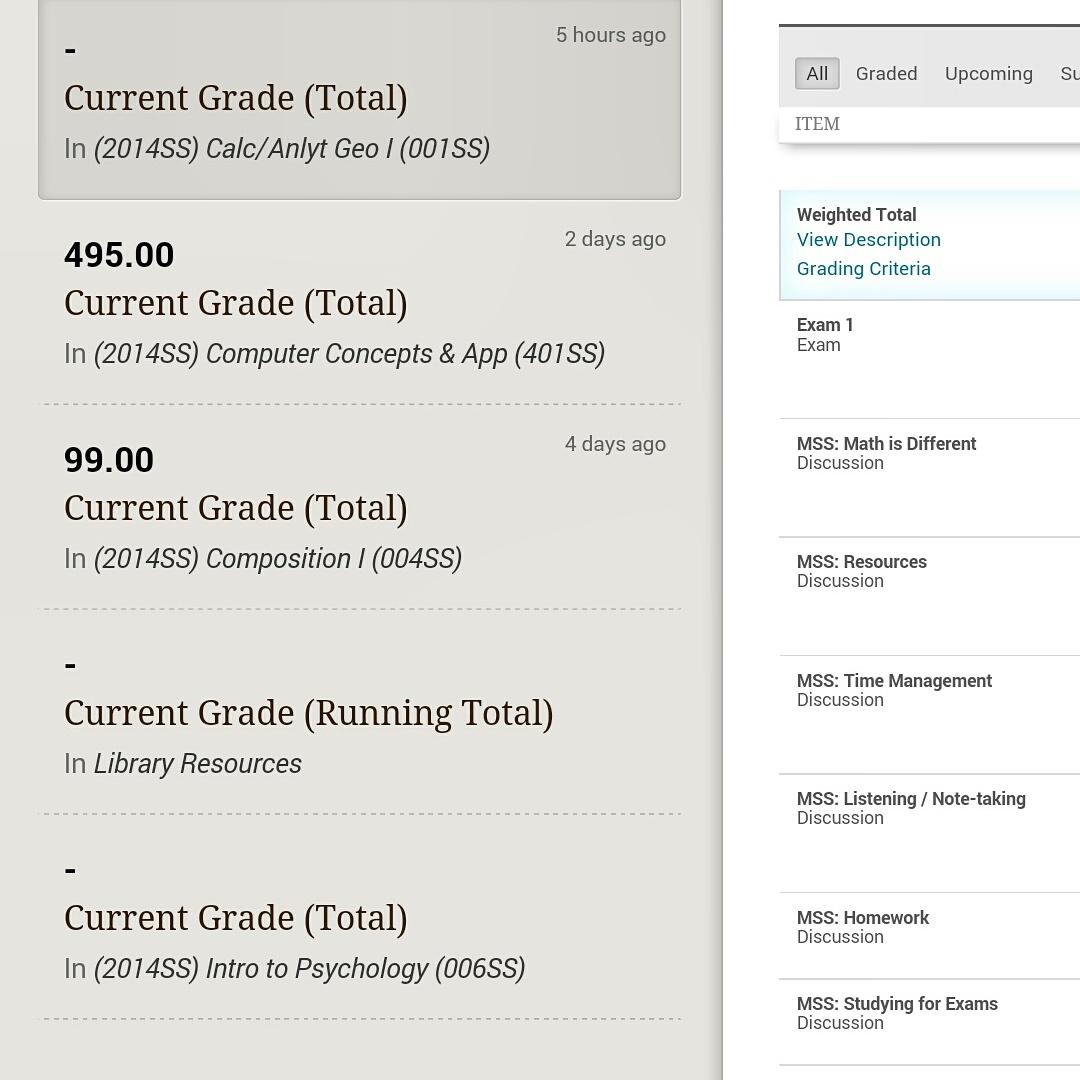Click the 99.00 grade value

click(109, 460)
